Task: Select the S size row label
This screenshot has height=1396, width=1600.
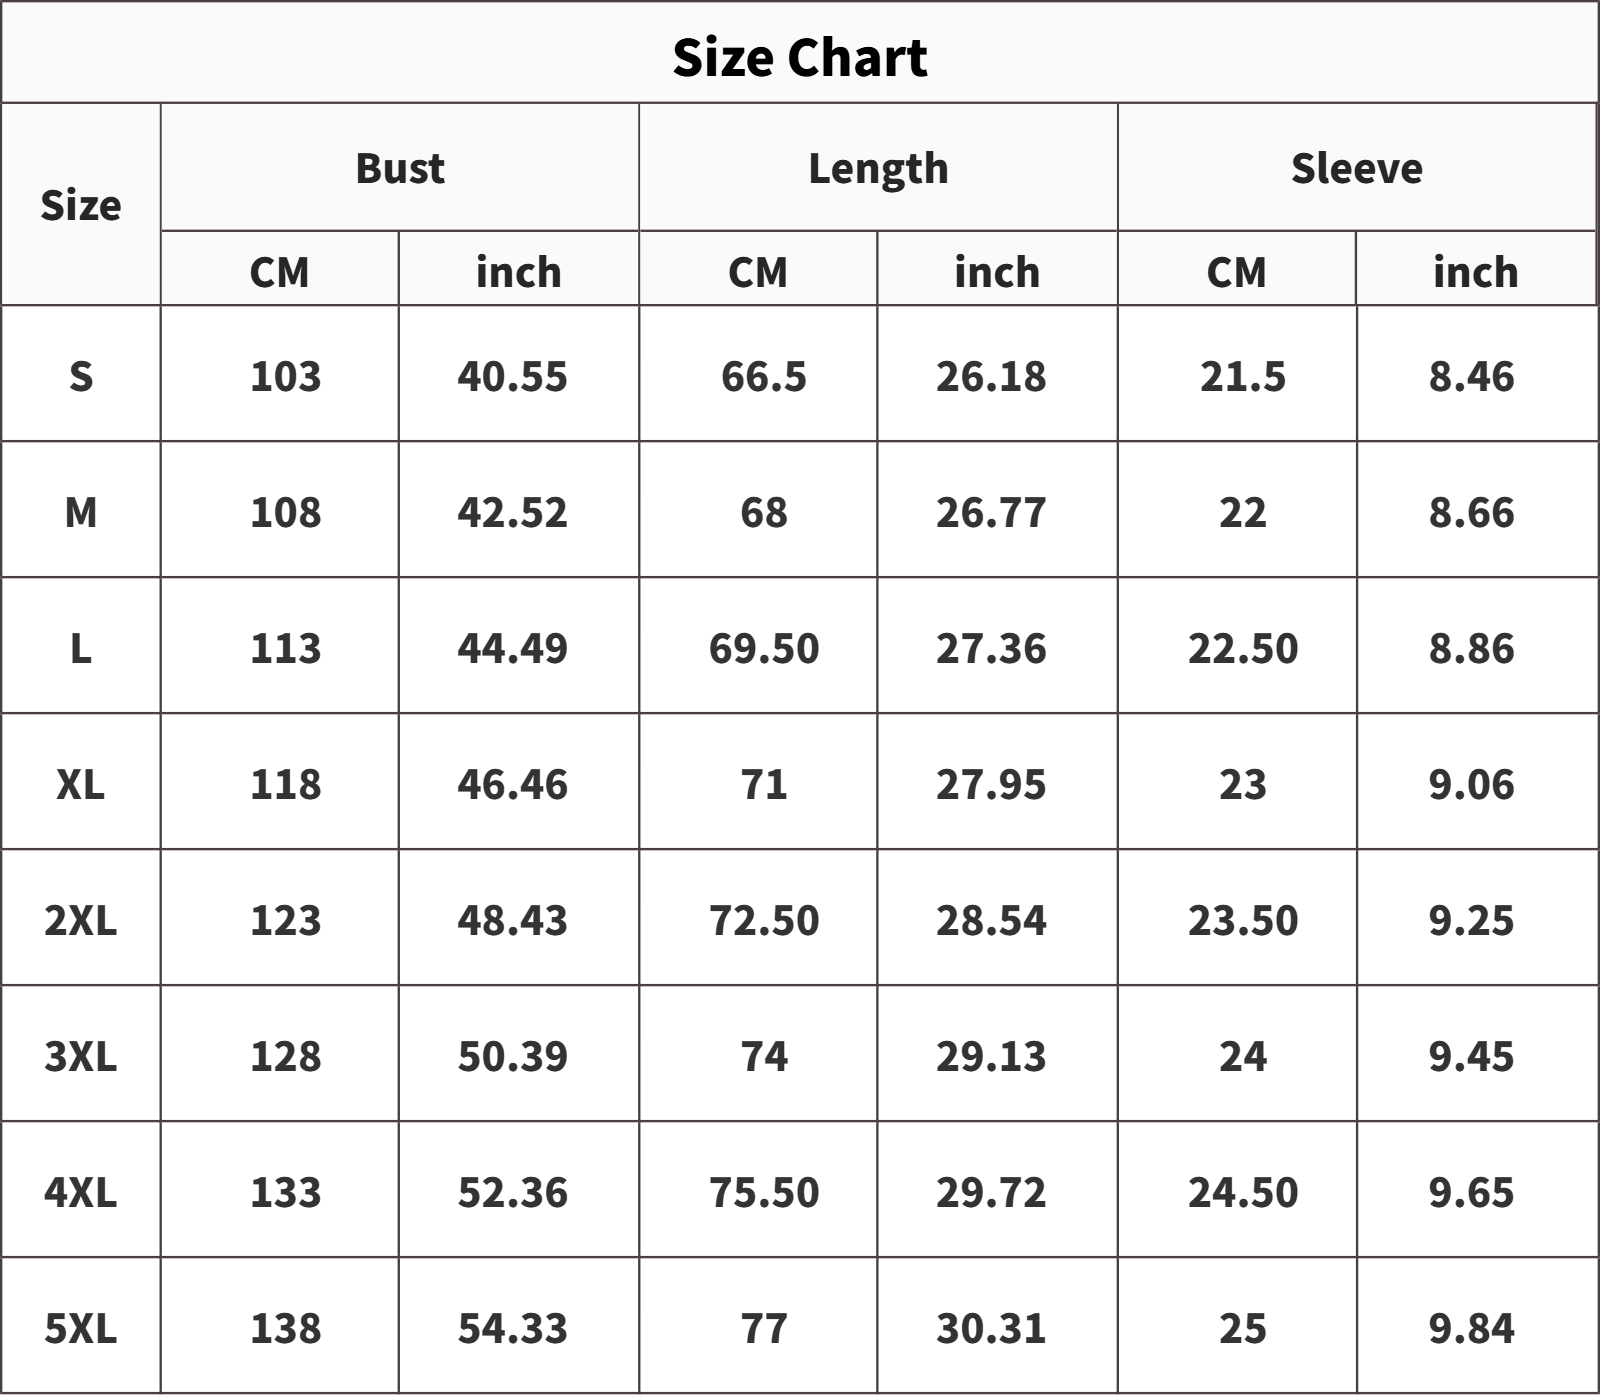Action: coord(81,376)
